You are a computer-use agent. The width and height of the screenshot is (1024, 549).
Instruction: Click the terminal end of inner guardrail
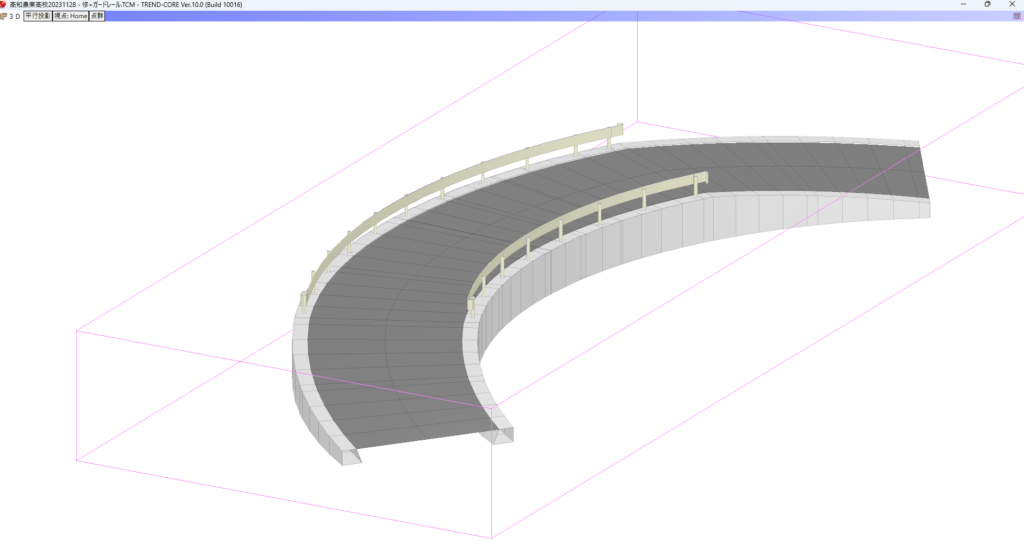(702, 177)
